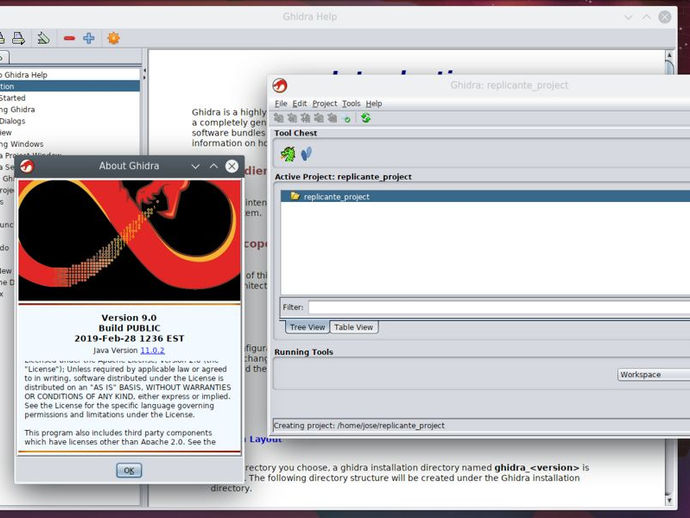Click the green refresh arrows toolbar icon
690x518 pixels.
point(365,118)
